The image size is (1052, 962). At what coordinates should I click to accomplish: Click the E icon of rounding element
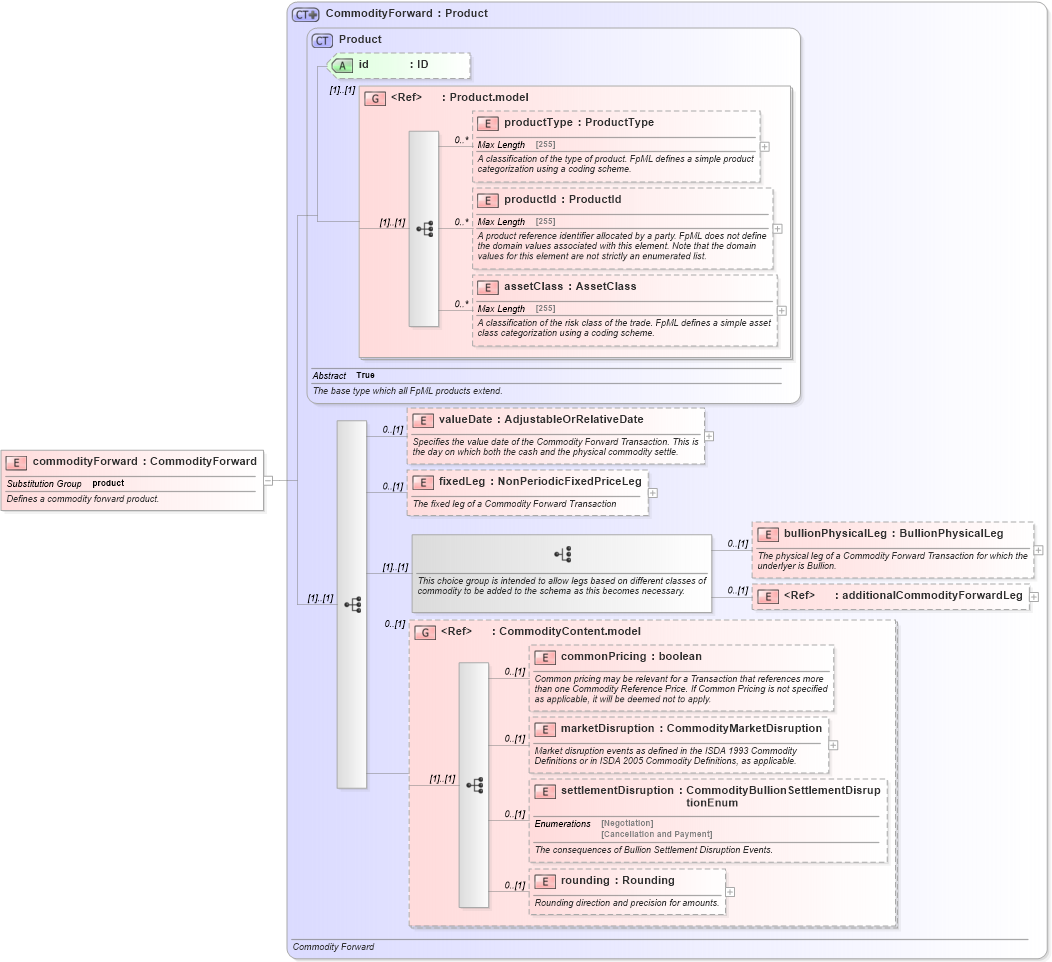coord(545,881)
